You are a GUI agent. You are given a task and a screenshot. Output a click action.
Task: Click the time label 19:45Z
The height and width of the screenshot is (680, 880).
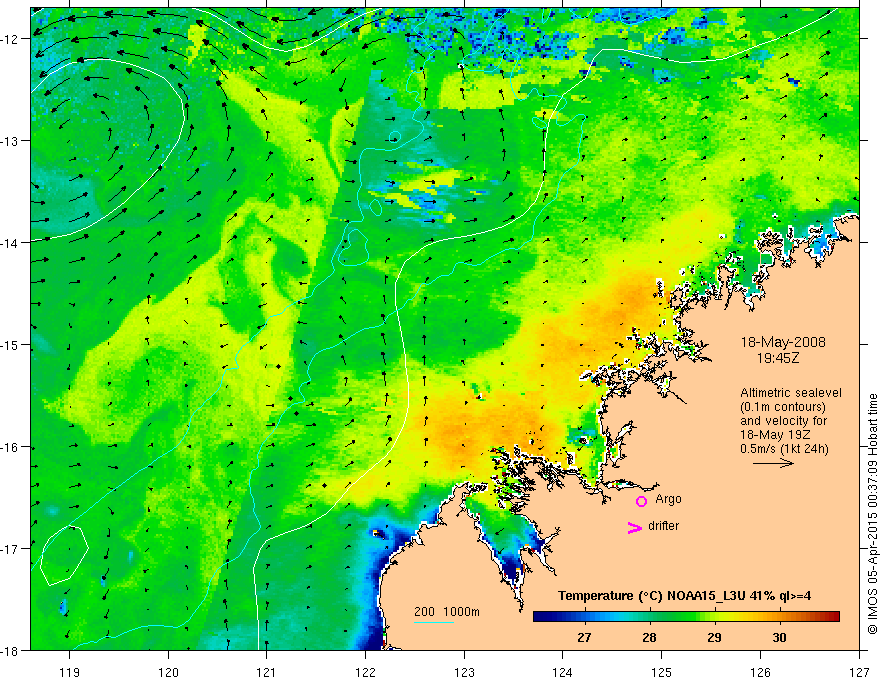[777, 357]
